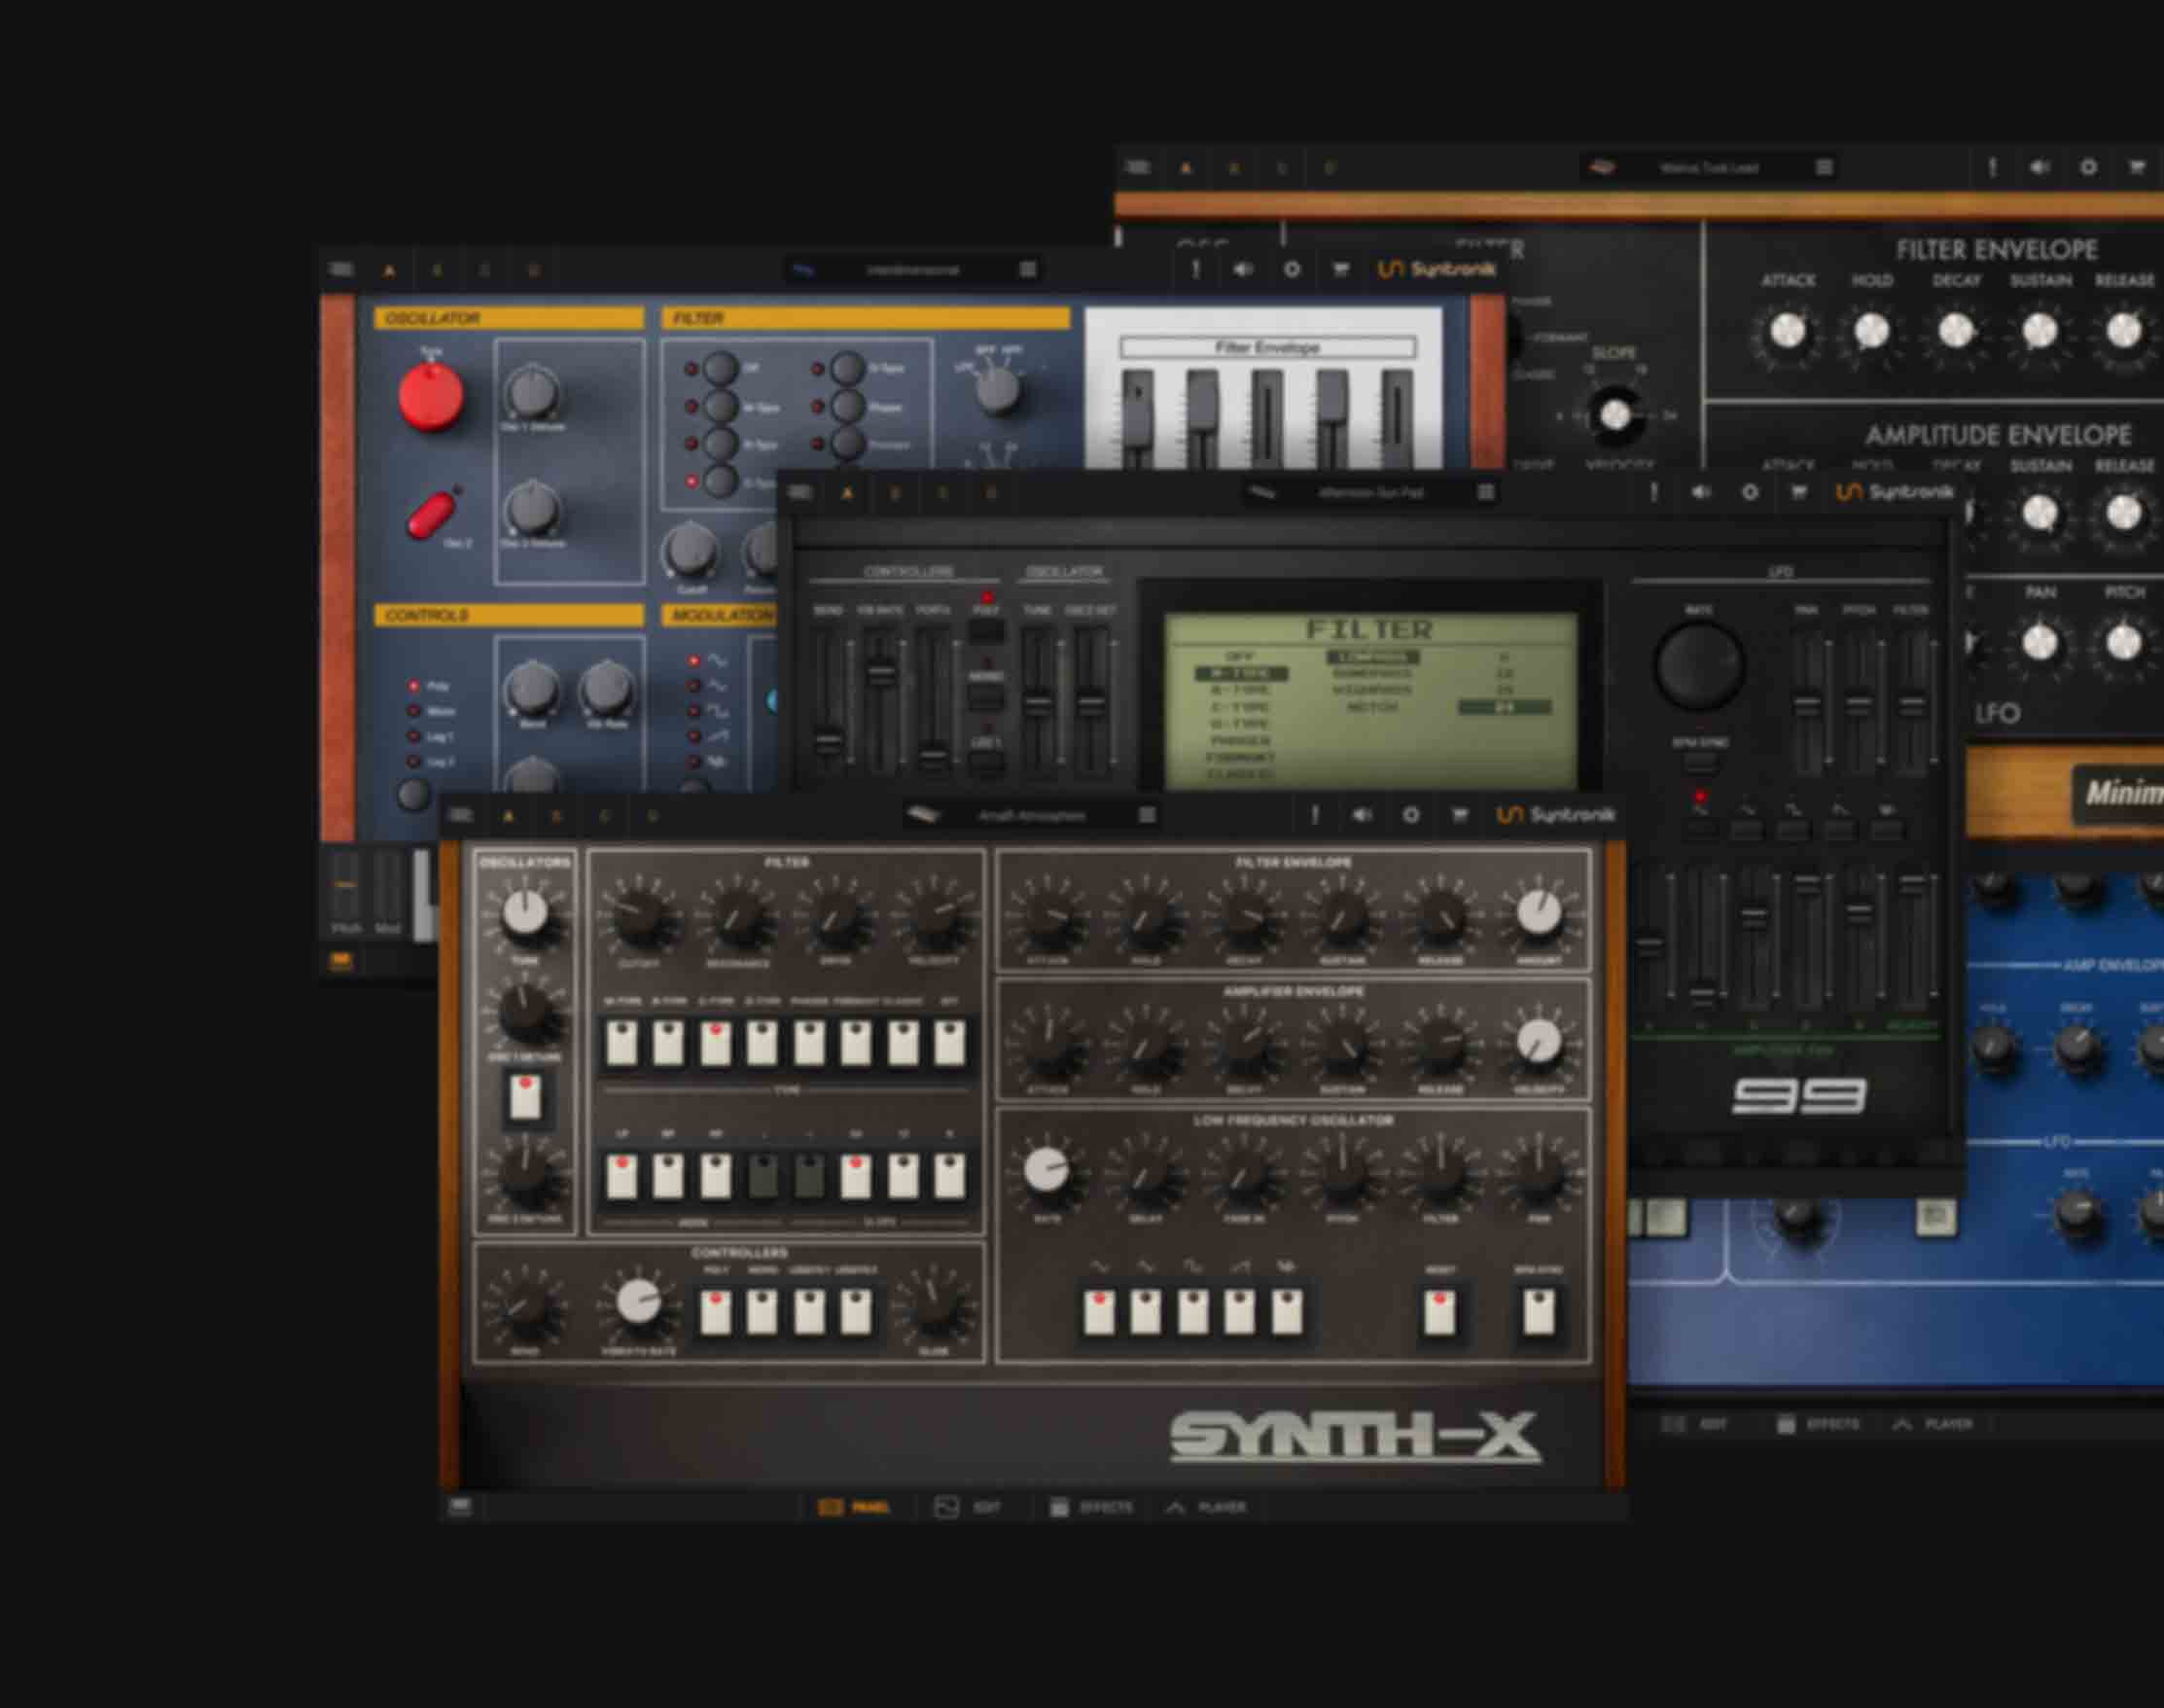The image size is (2164, 1708).
Task: Open hamburger menu in Synth-X window
Action: [461, 815]
